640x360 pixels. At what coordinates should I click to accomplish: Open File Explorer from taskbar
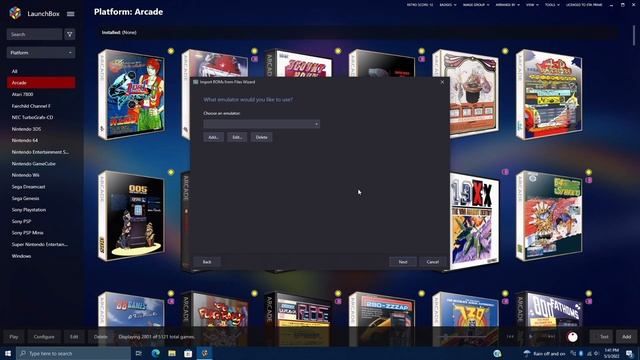point(172,353)
